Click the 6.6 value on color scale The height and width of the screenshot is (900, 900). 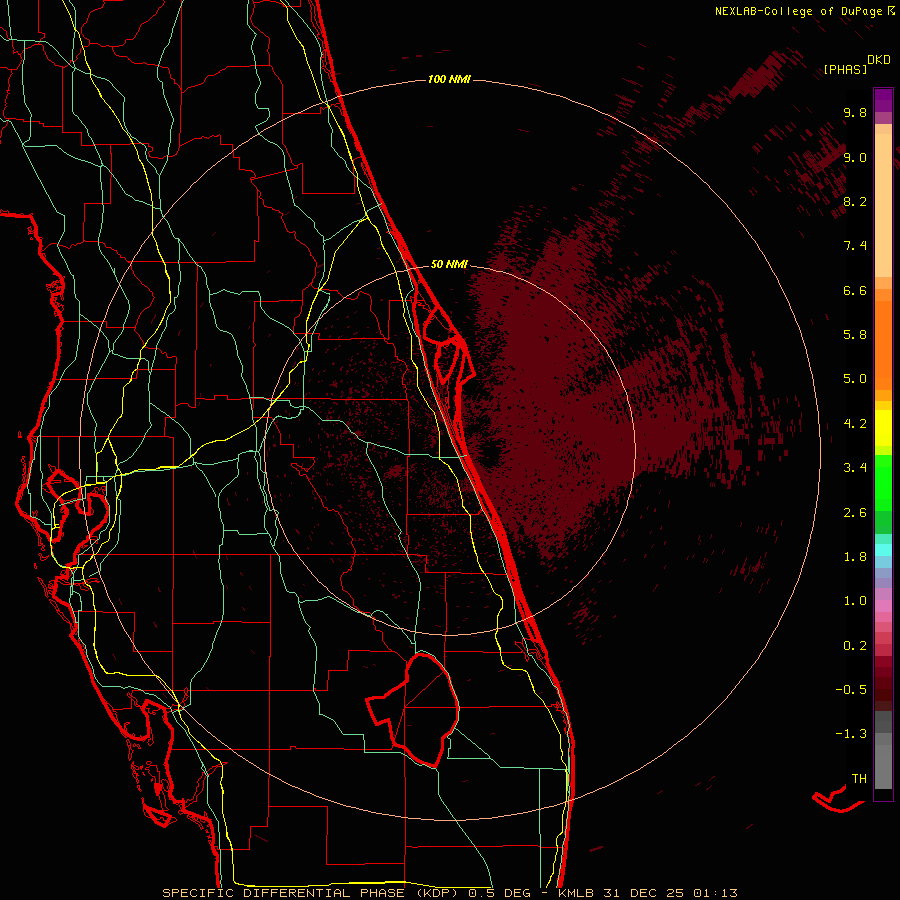tap(855, 290)
